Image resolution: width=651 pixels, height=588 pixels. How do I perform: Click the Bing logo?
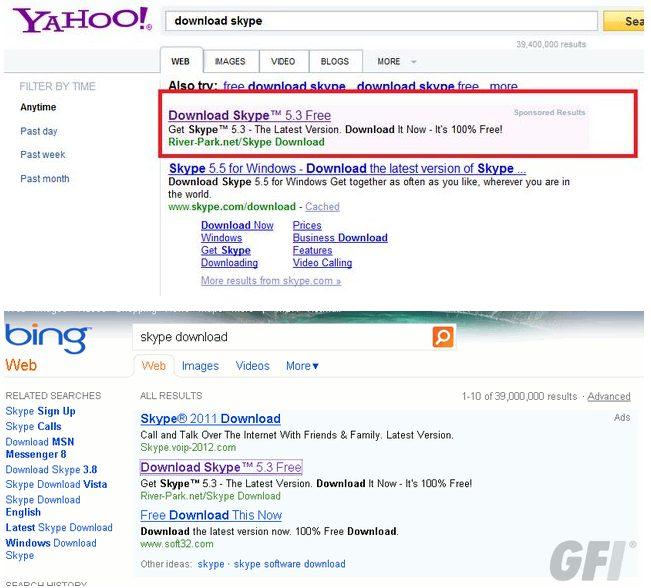[48, 338]
